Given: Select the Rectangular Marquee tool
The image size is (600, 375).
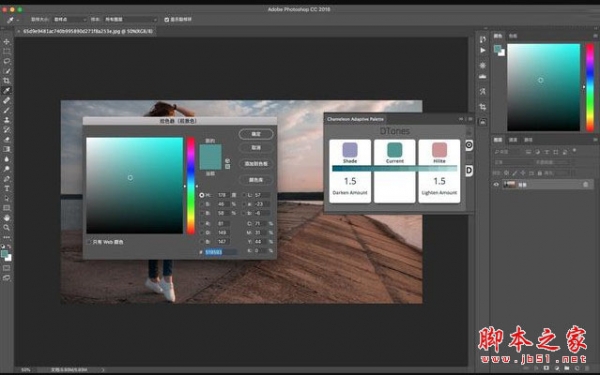Looking at the screenshot, I should tap(7, 51).
